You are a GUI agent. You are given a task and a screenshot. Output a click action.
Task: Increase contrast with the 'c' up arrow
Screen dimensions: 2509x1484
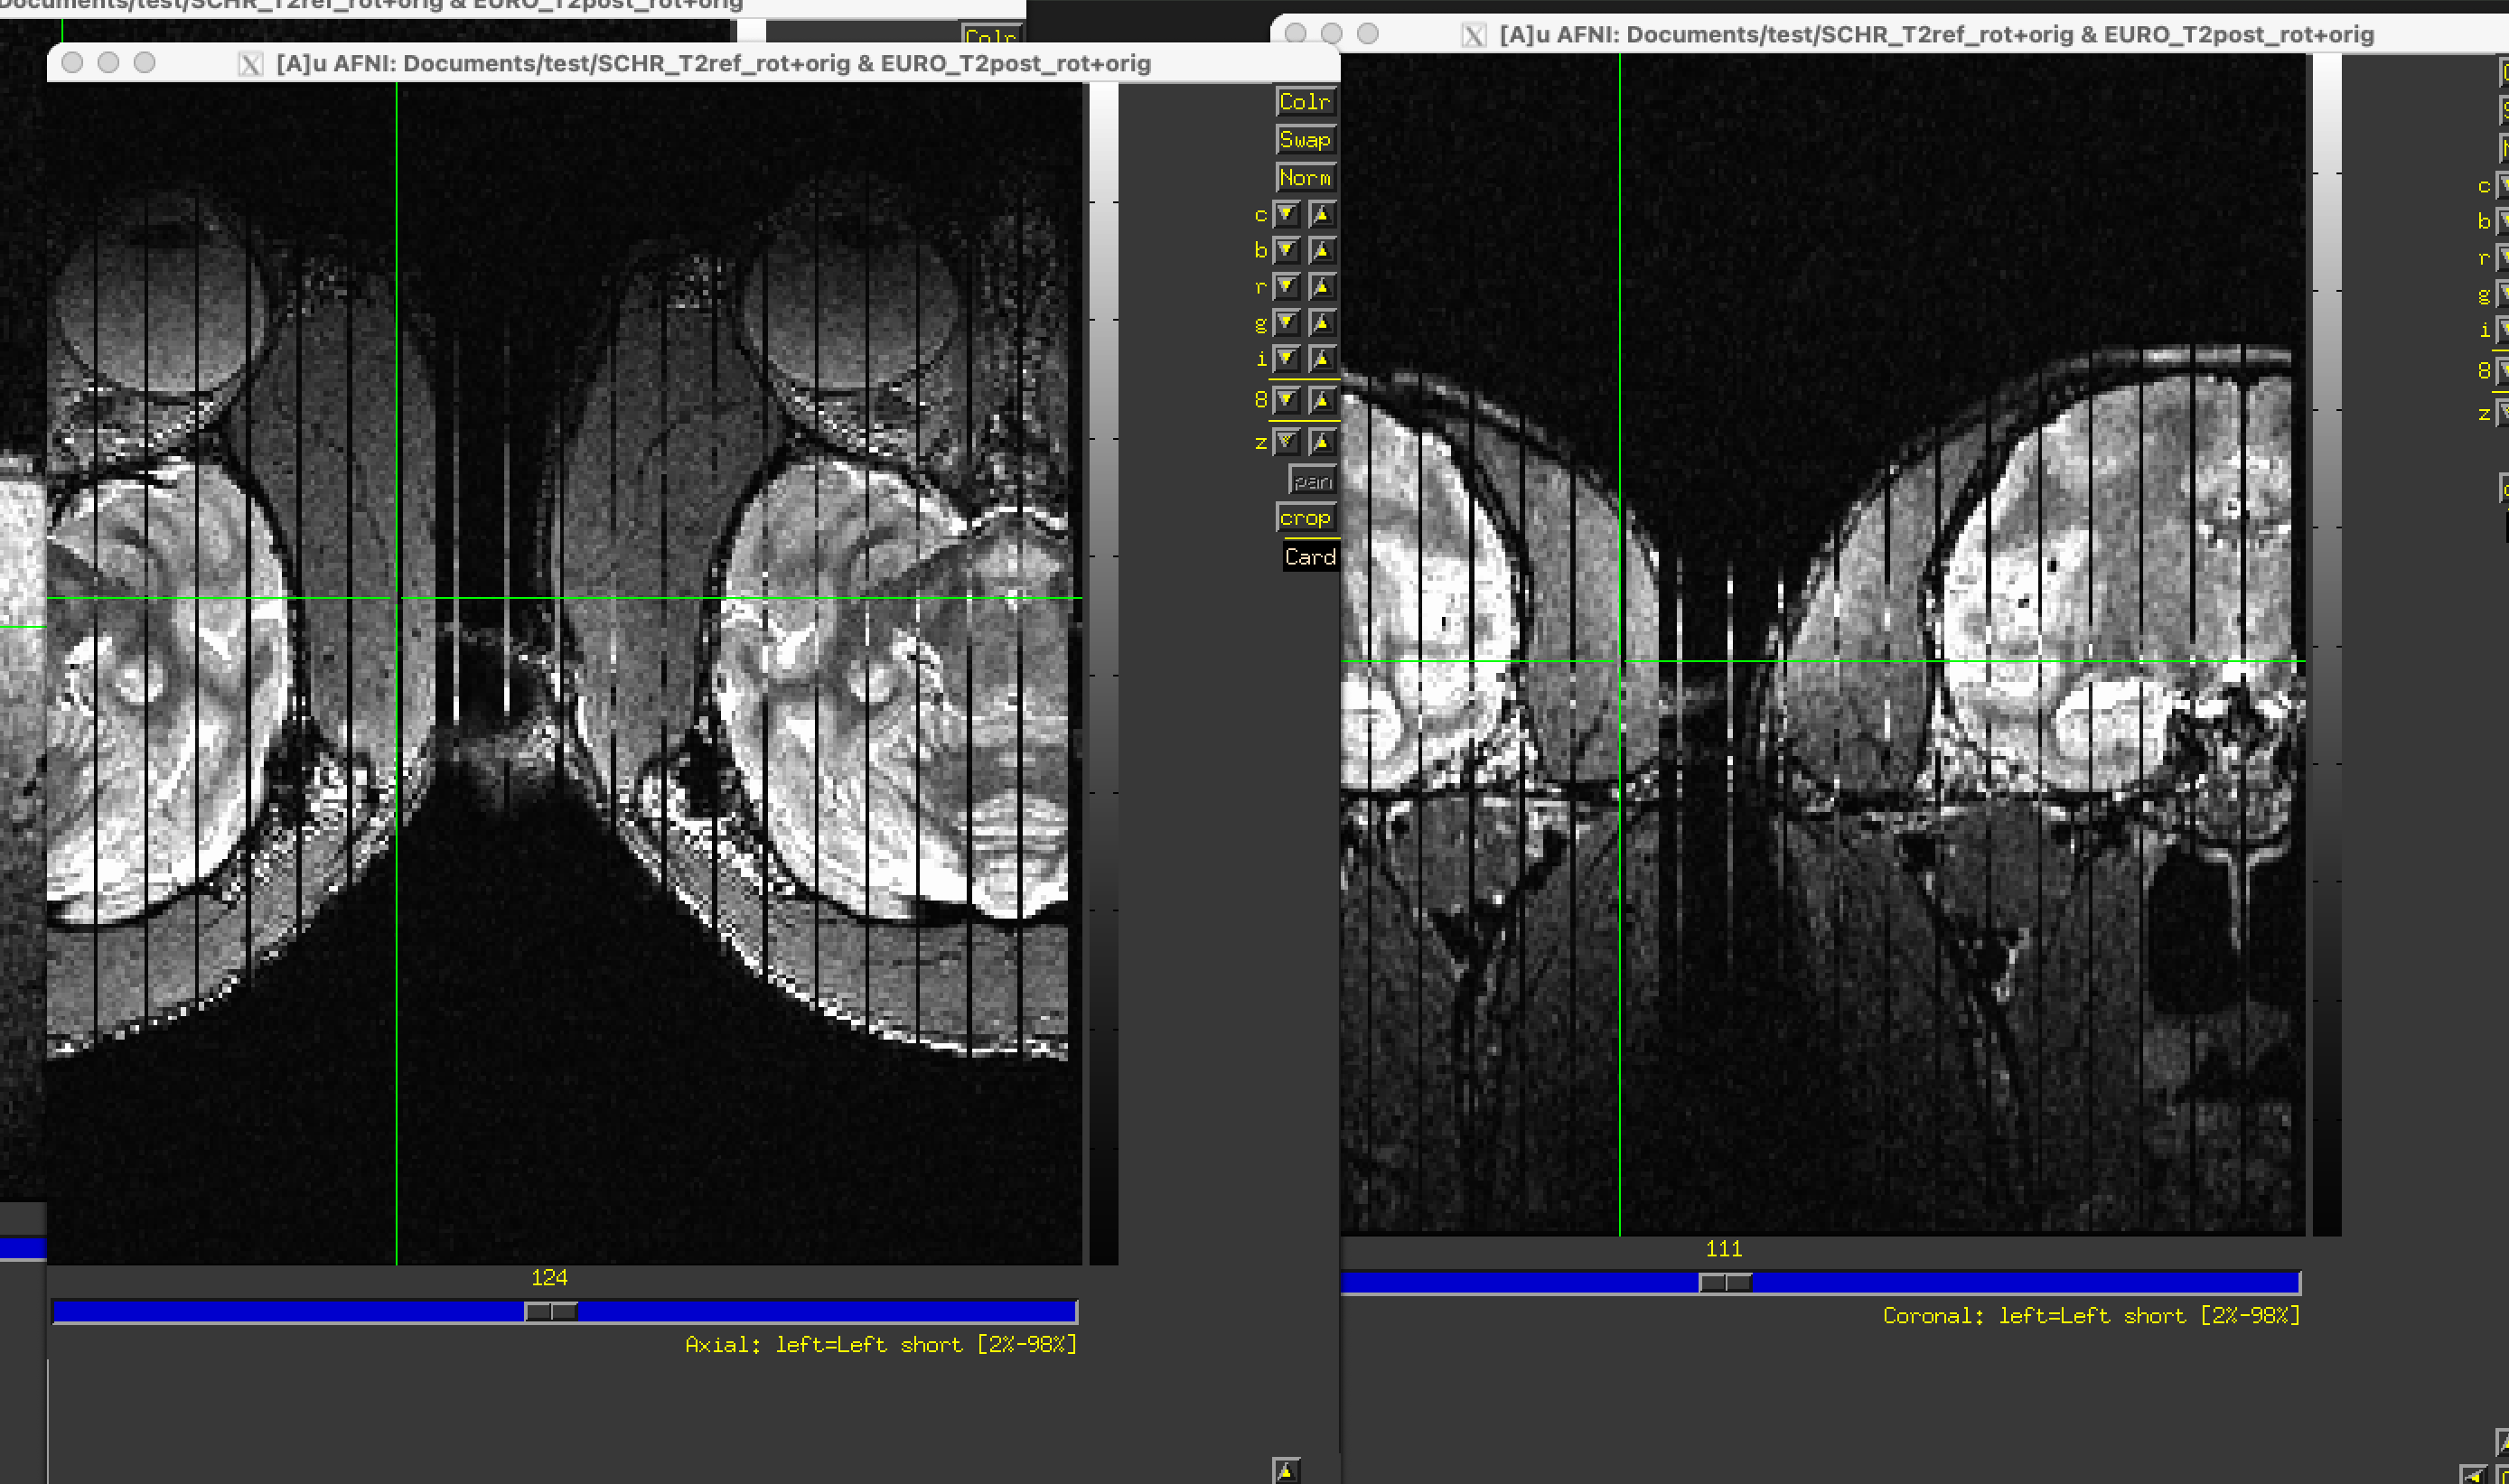(1321, 214)
